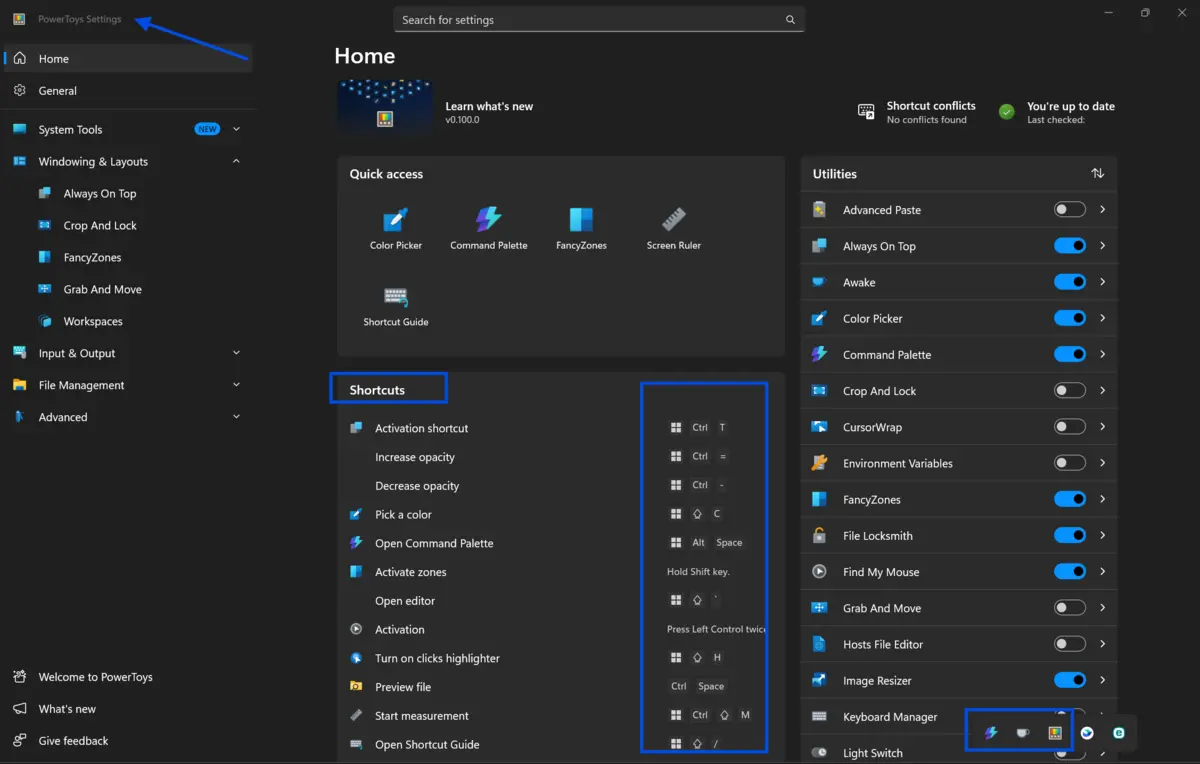1200x764 pixels.
Task: Switch off Command Palette toggle
Action: pos(1070,354)
